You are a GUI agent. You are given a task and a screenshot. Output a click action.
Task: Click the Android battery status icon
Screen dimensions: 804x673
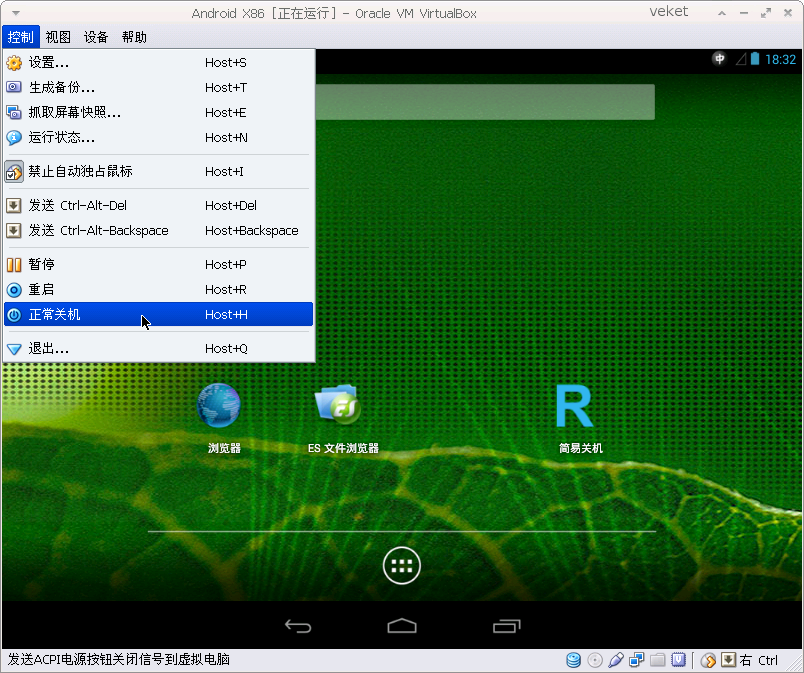tap(755, 59)
